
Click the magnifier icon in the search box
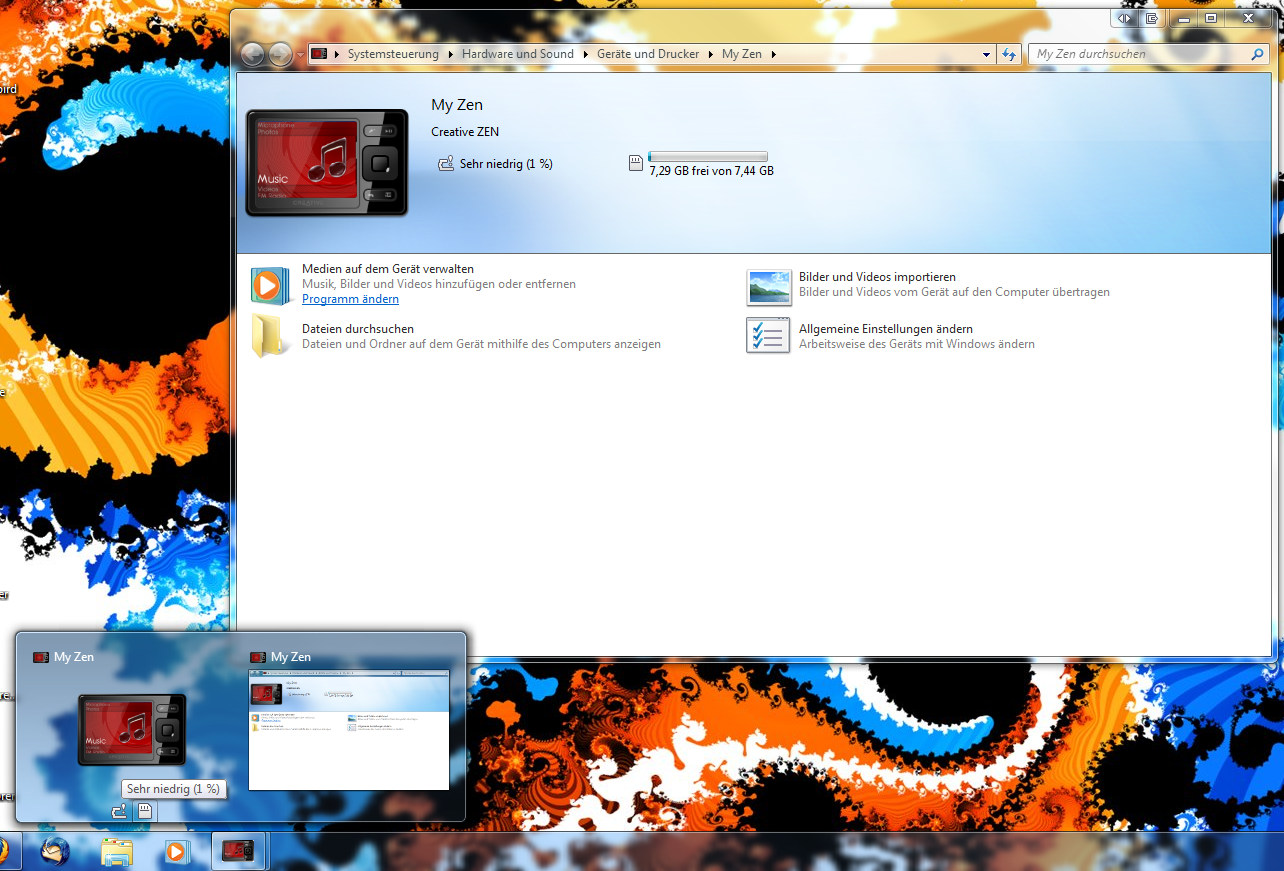[1258, 54]
